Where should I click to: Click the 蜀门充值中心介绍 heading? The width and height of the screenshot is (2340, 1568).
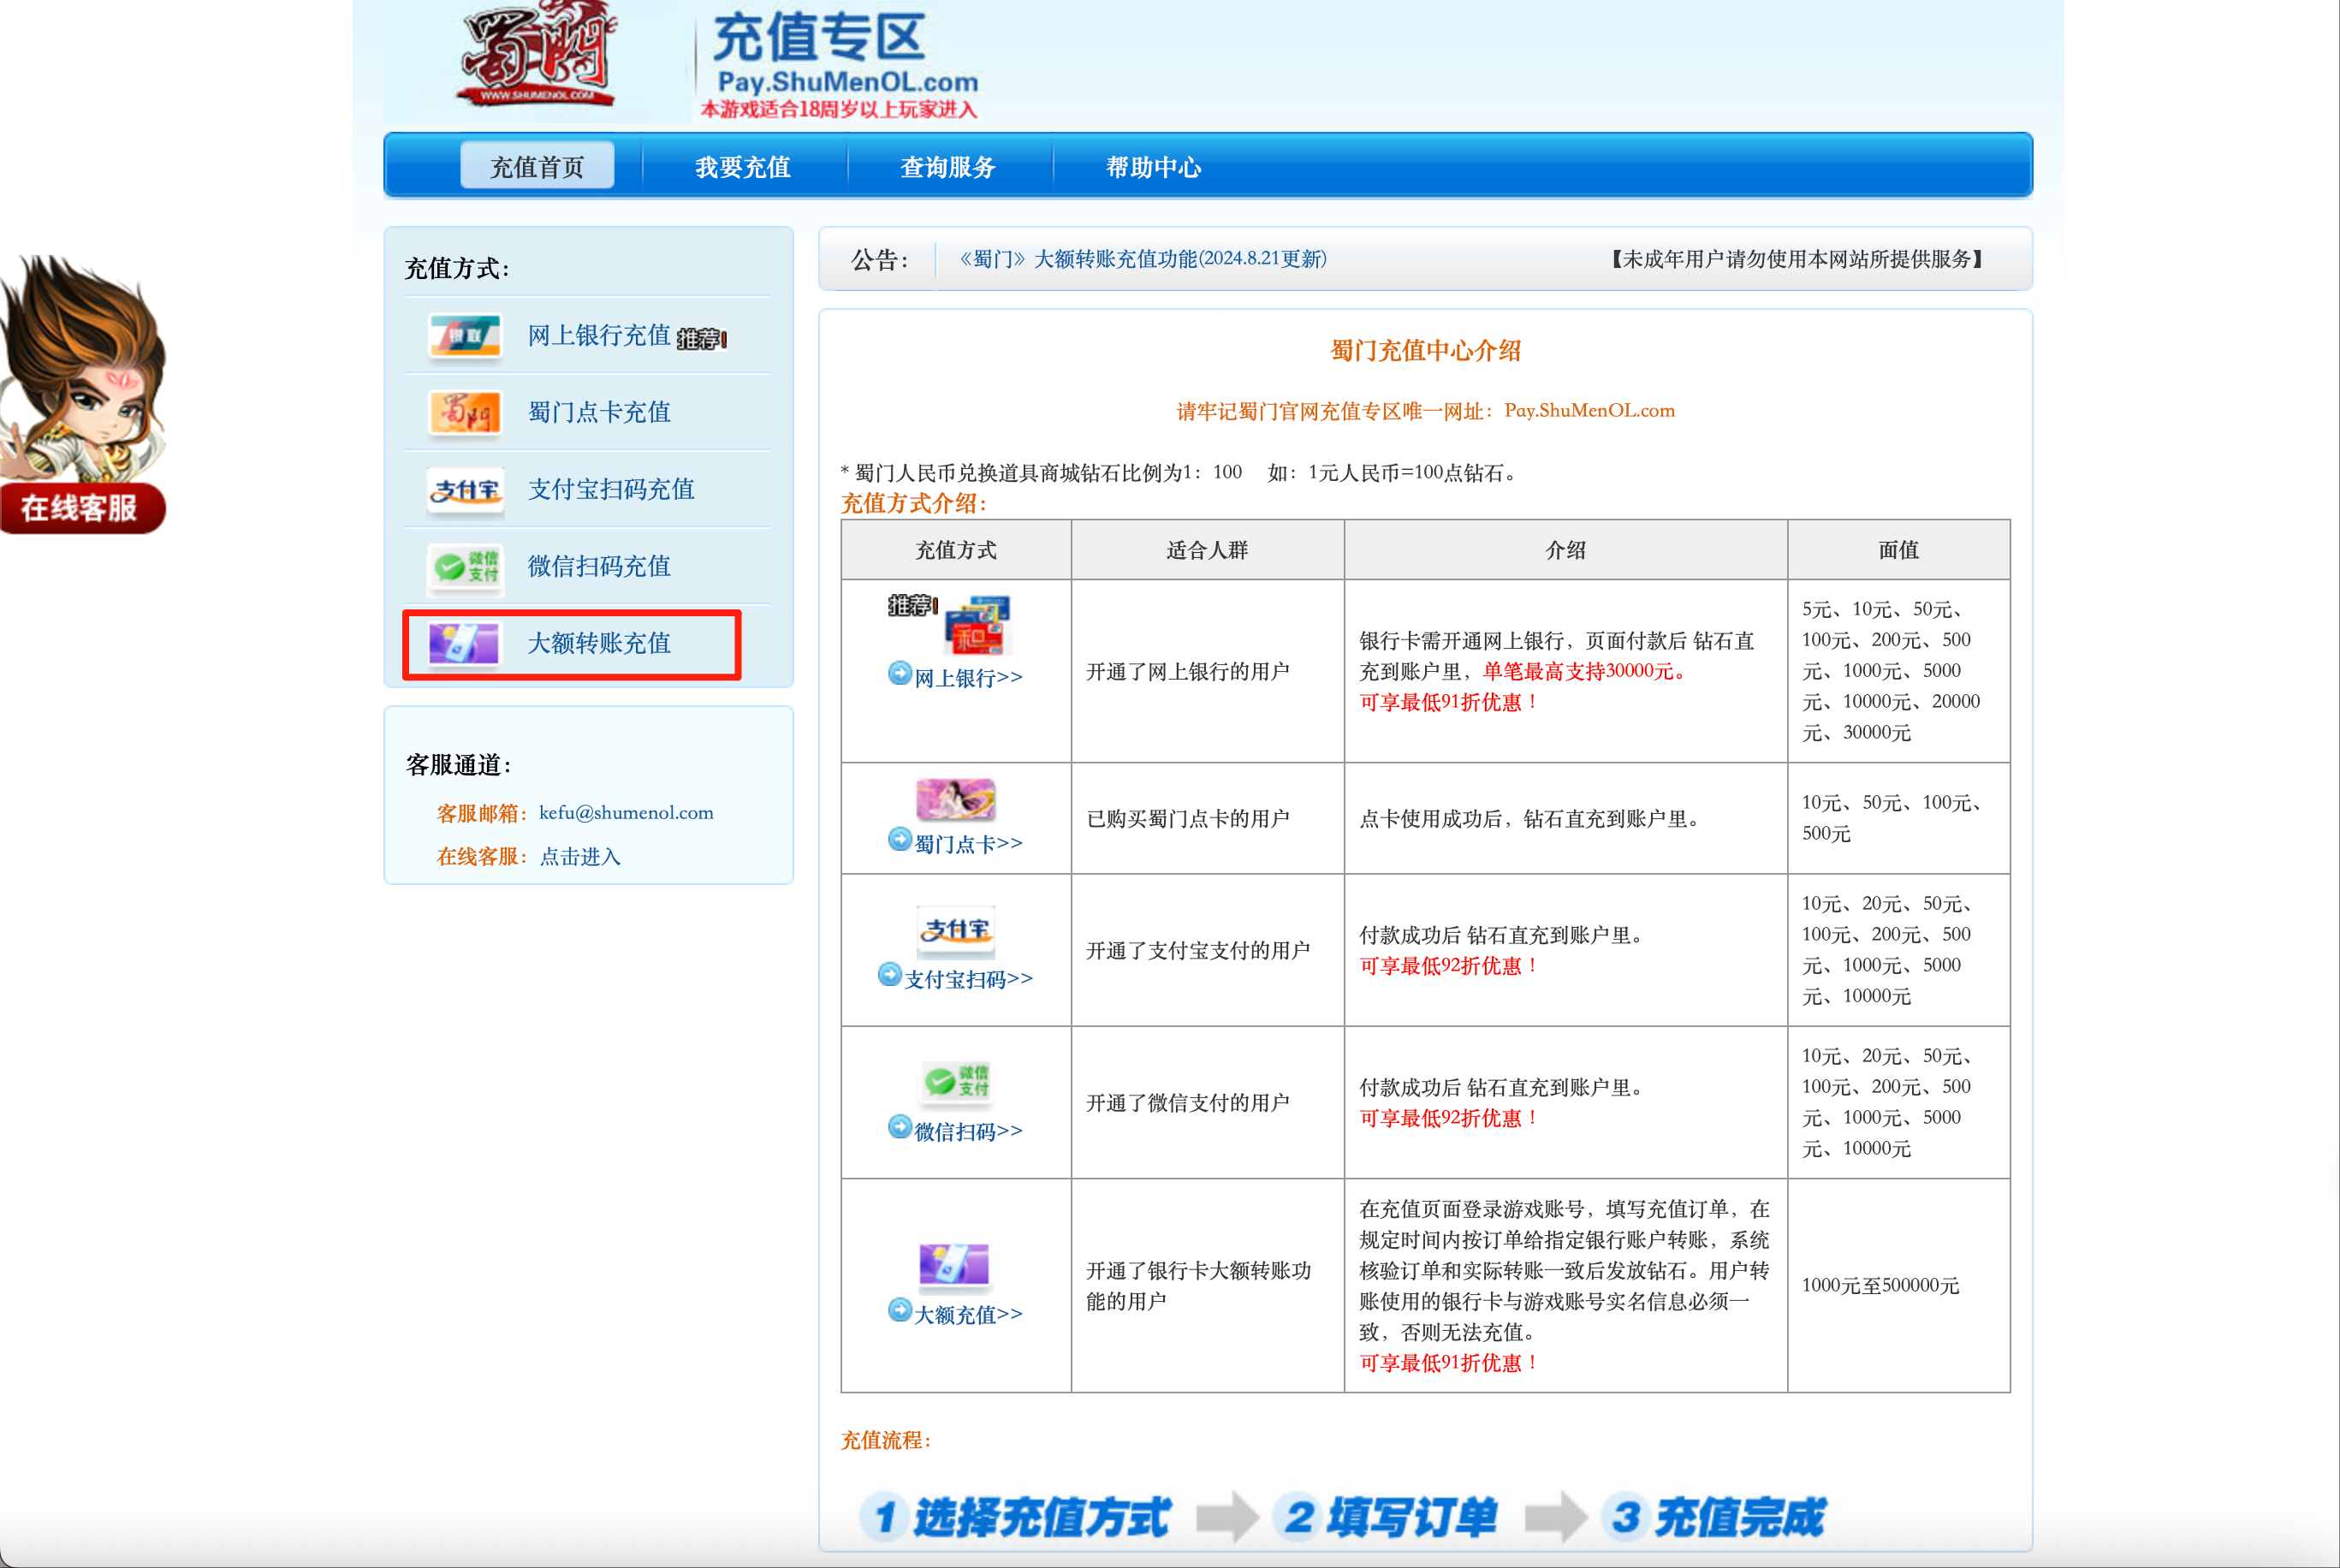pyautogui.click(x=1425, y=351)
